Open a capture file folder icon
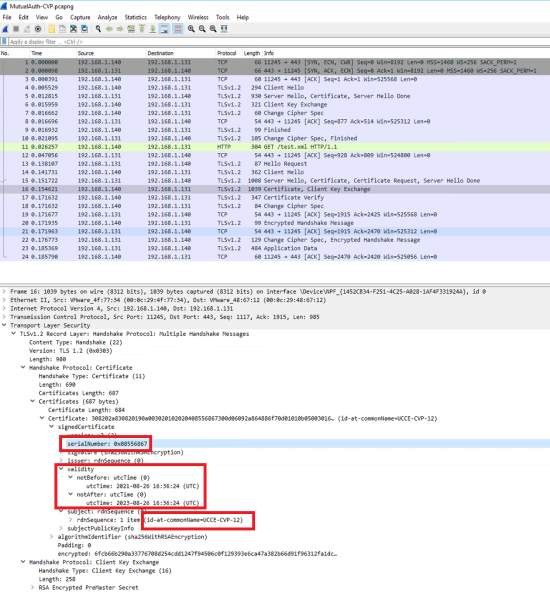 [52, 29]
